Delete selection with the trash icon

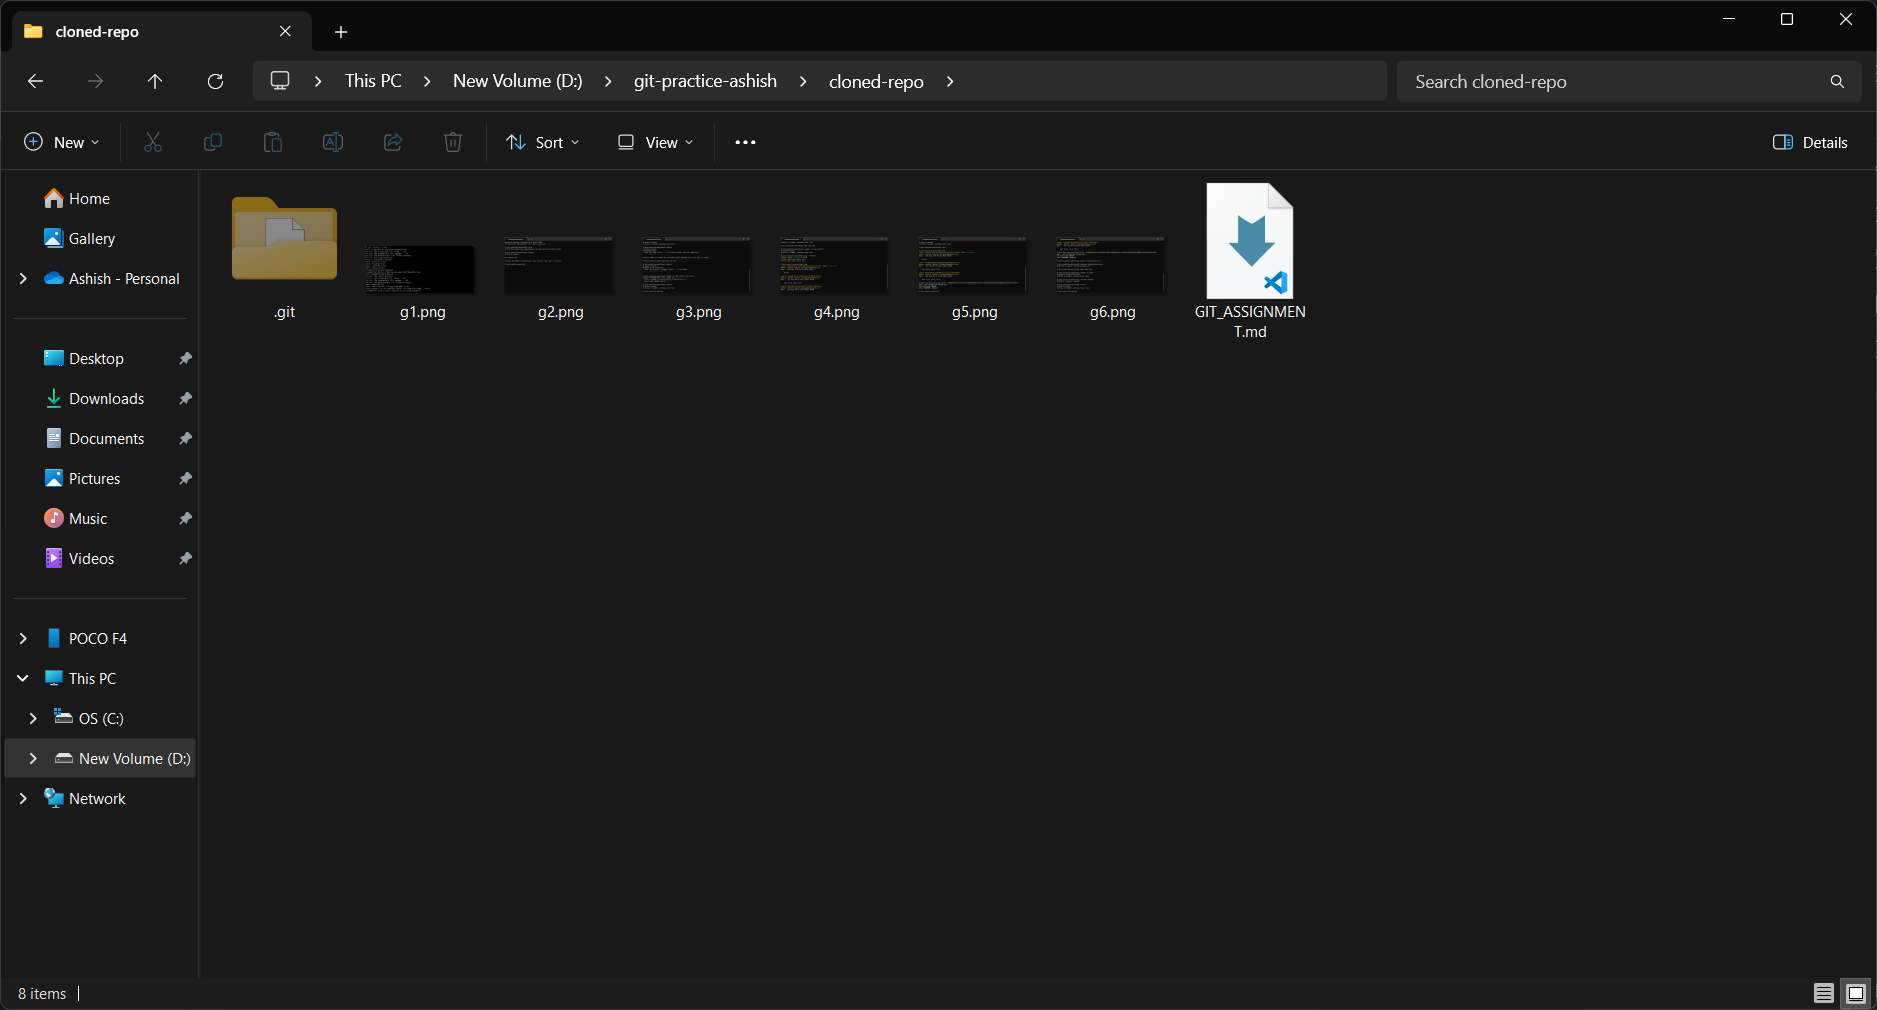coord(452,142)
